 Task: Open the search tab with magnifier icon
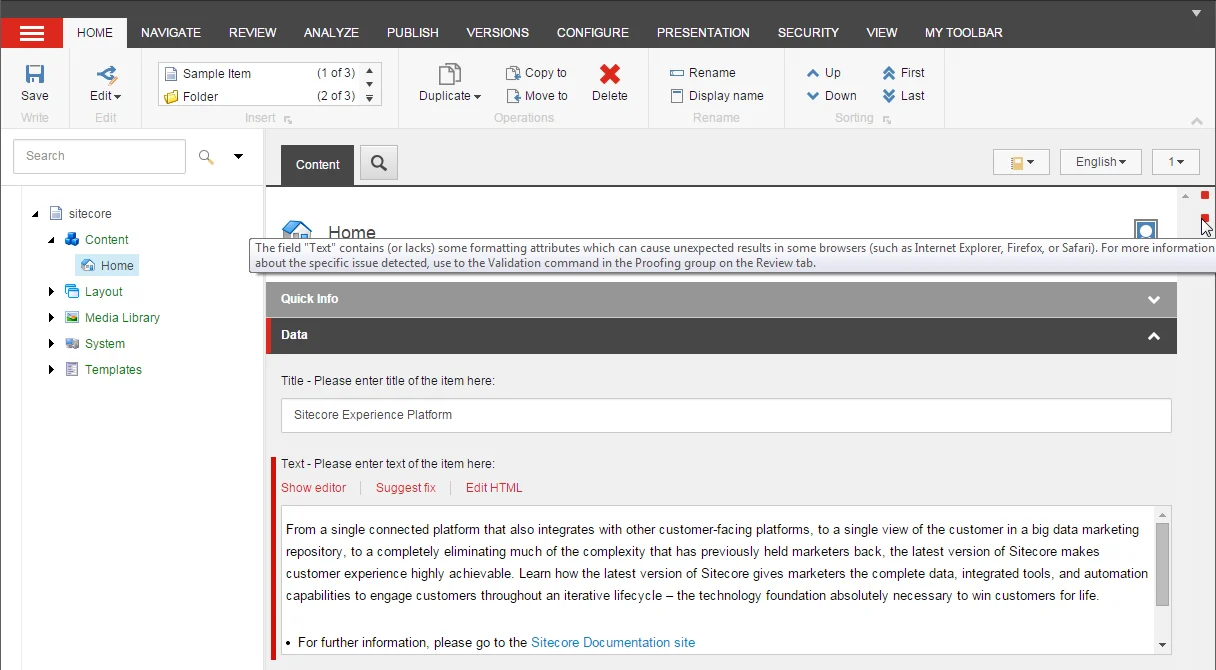coord(379,163)
